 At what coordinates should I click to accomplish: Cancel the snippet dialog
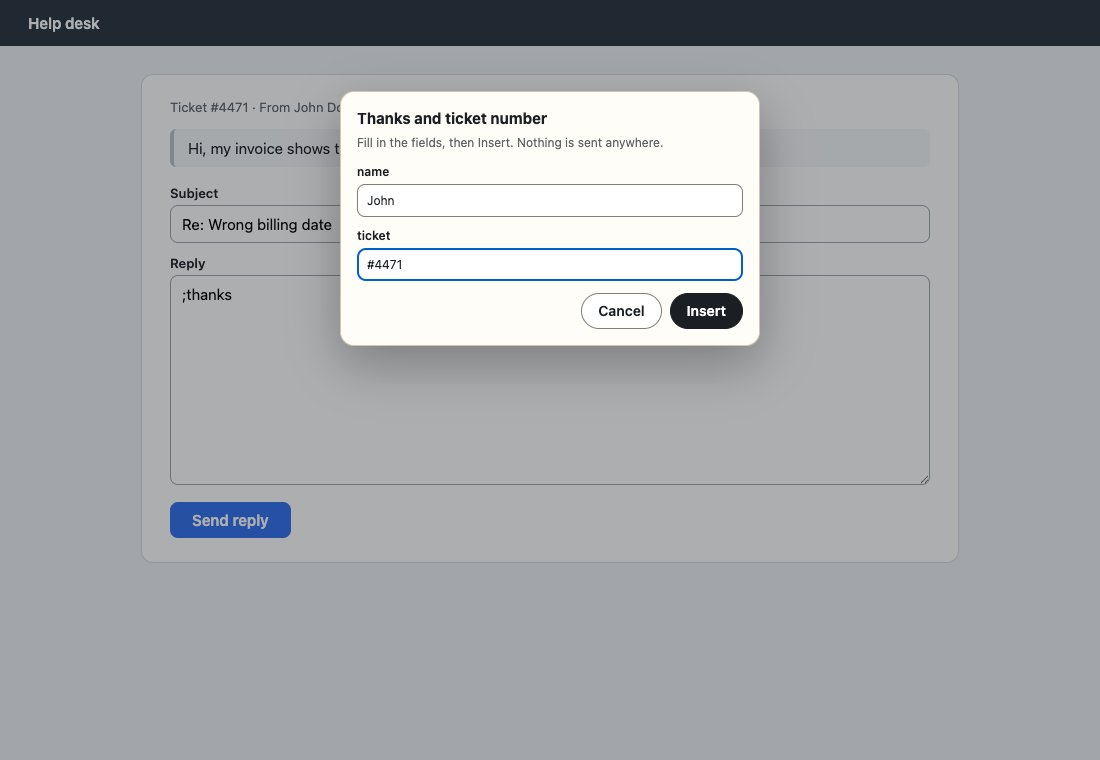[x=621, y=311]
